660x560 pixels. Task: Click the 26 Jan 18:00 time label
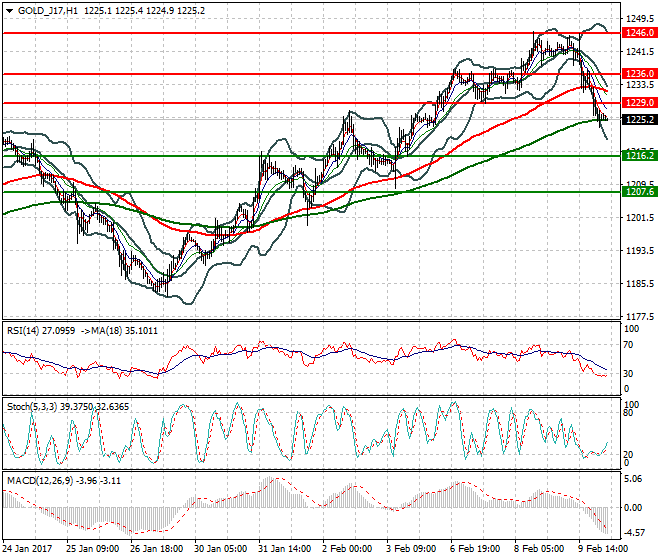click(x=156, y=549)
